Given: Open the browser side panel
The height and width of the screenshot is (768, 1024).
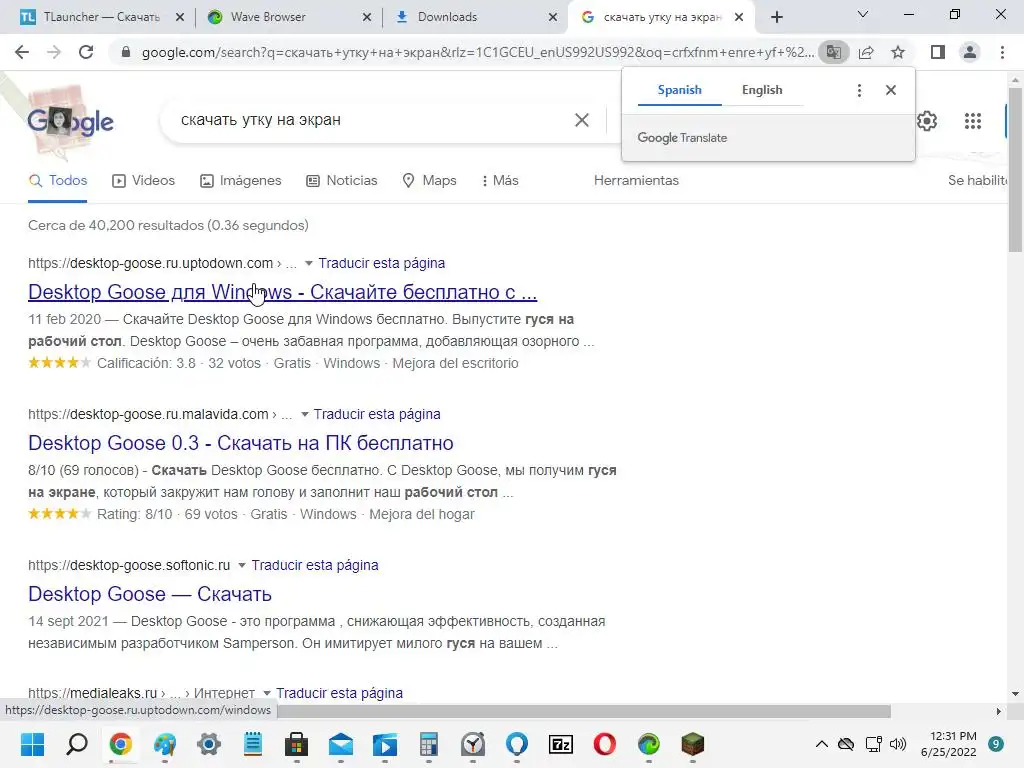Looking at the screenshot, I should 938,52.
